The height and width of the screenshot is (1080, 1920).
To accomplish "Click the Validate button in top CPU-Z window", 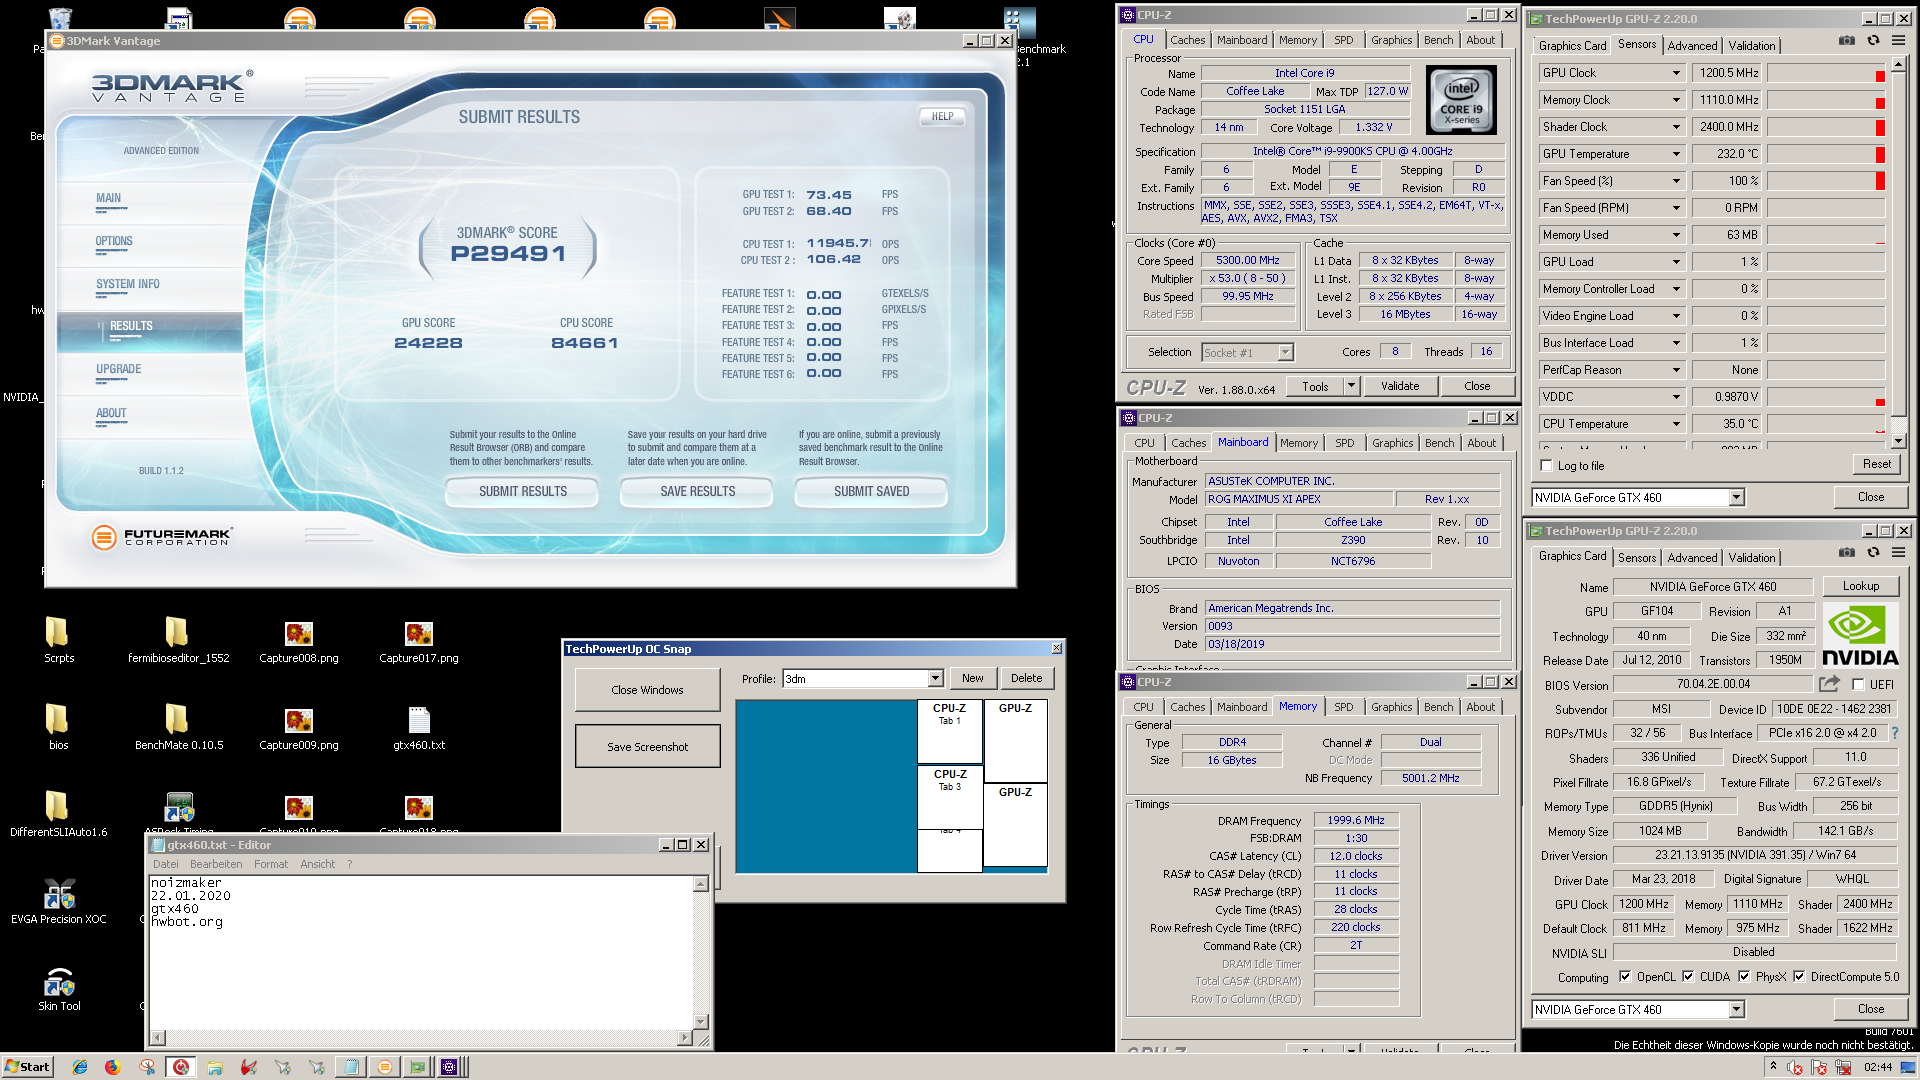I will (x=1399, y=386).
